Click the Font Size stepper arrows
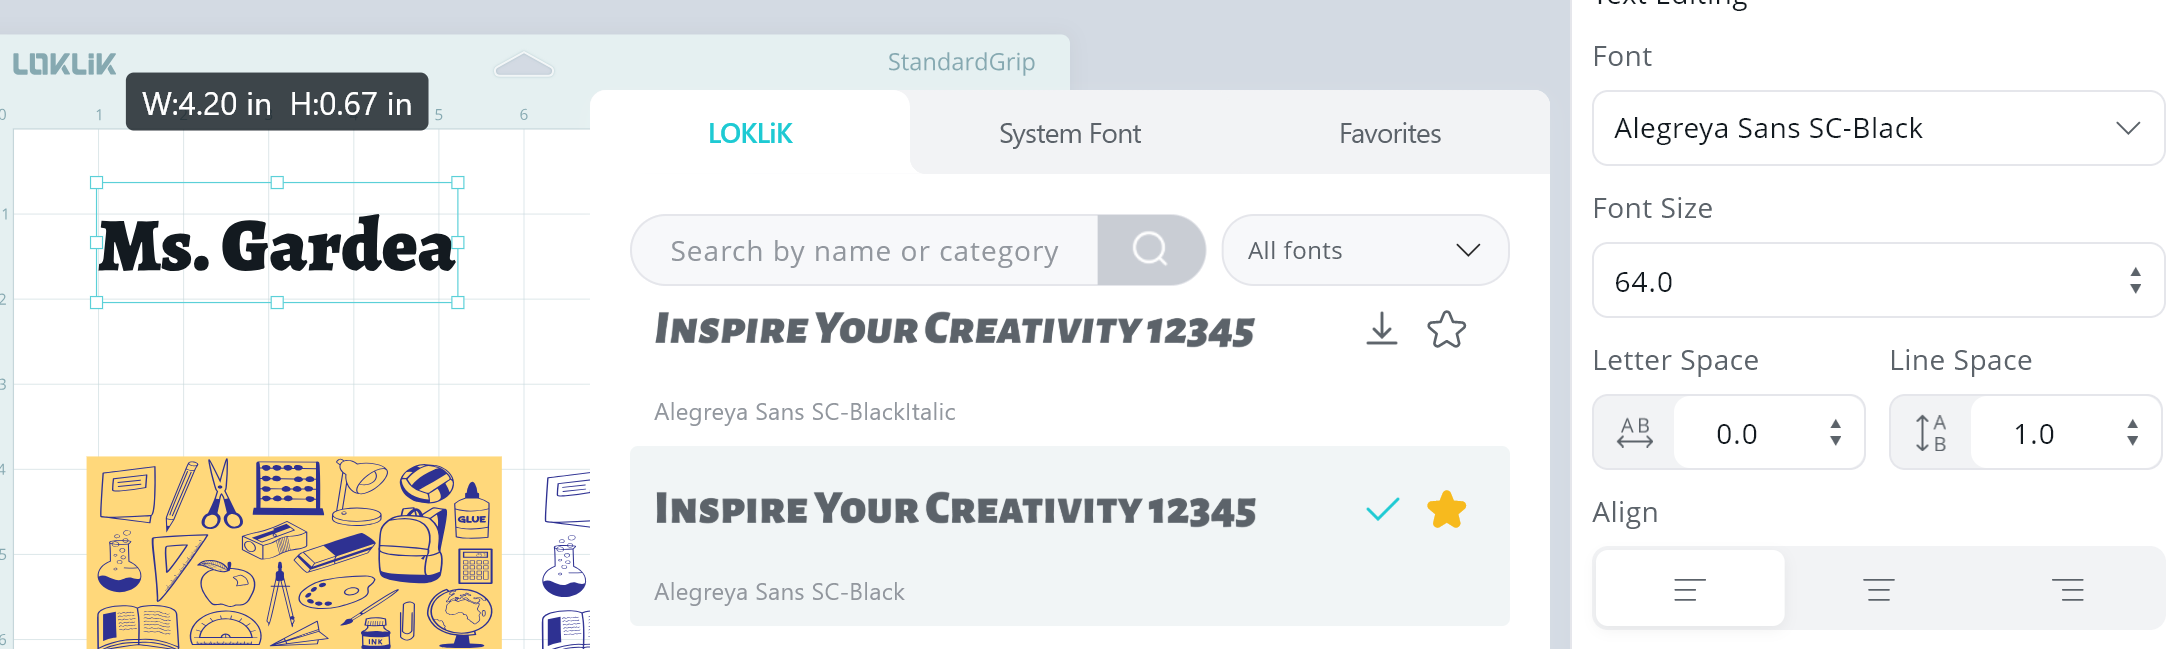This screenshot has height=649, width=2180. point(2135,280)
